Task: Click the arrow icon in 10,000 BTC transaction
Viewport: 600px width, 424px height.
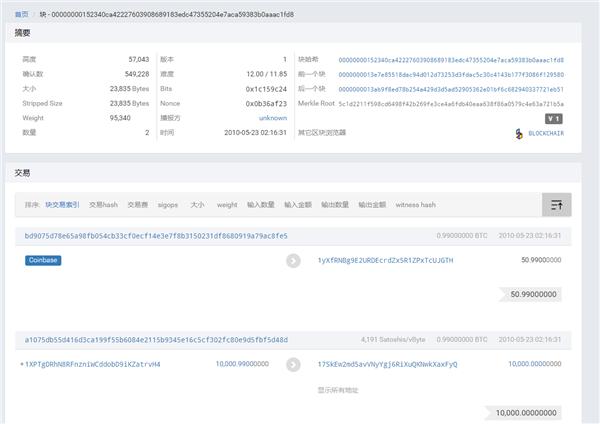Action: click(x=293, y=364)
